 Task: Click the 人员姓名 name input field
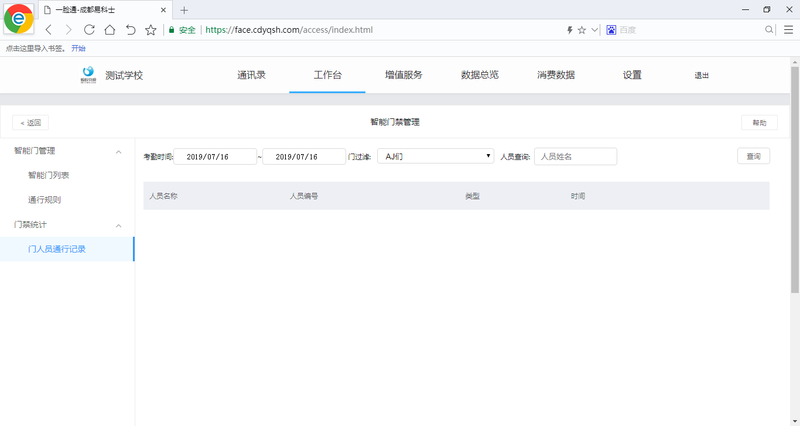(x=575, y=157)
